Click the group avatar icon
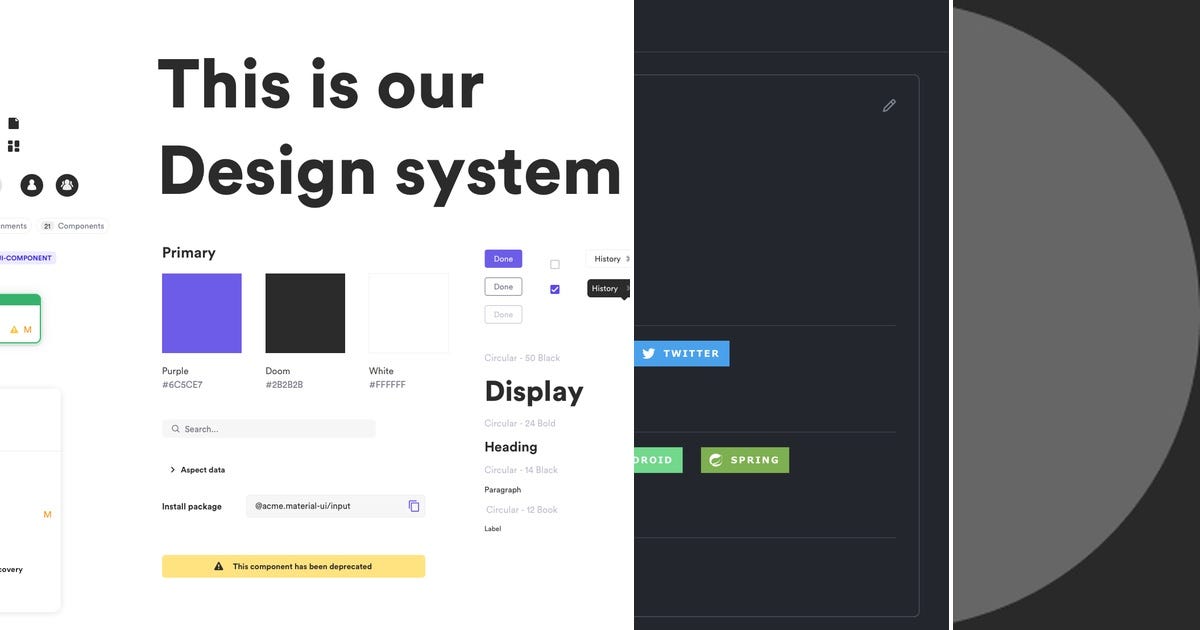 pos(66,184)
